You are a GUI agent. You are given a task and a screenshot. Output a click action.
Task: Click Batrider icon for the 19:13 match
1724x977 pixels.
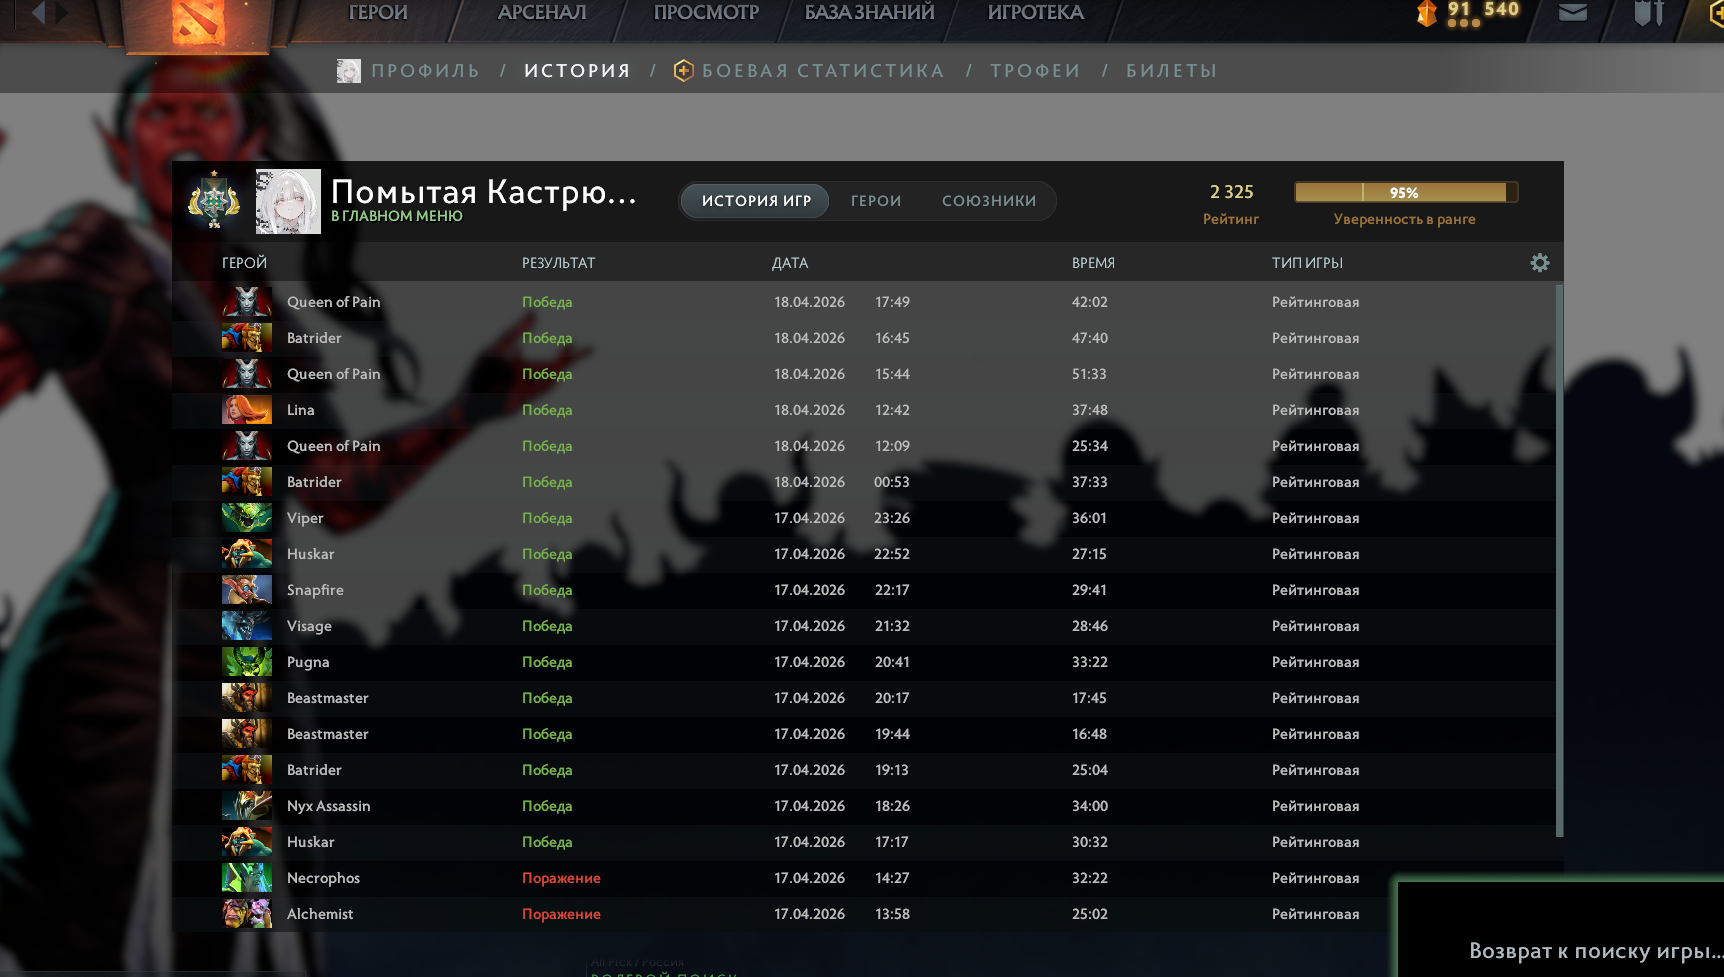tap(247, 770)
